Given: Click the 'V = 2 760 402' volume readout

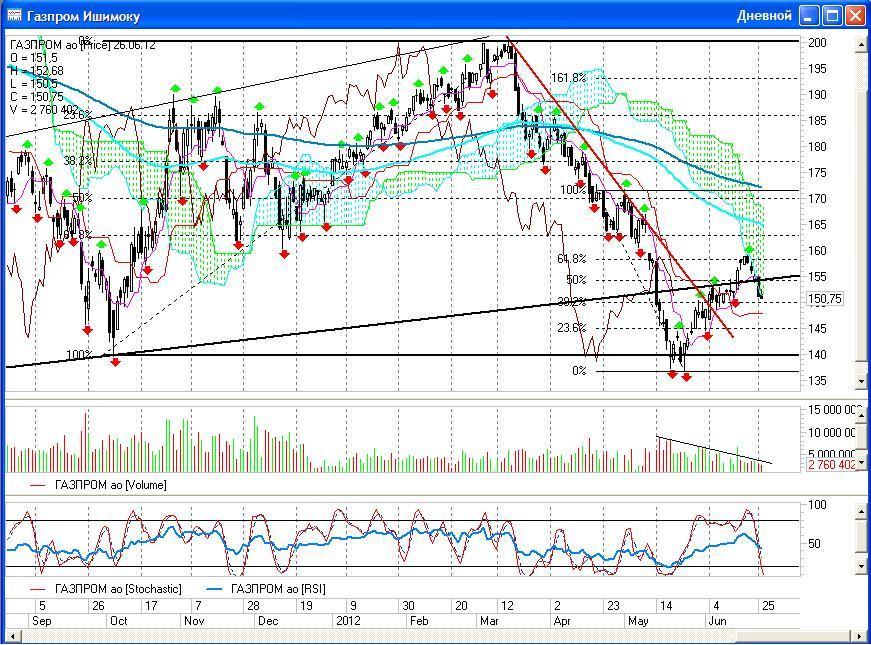Looking at the screenshot, I should click(44, 109).
